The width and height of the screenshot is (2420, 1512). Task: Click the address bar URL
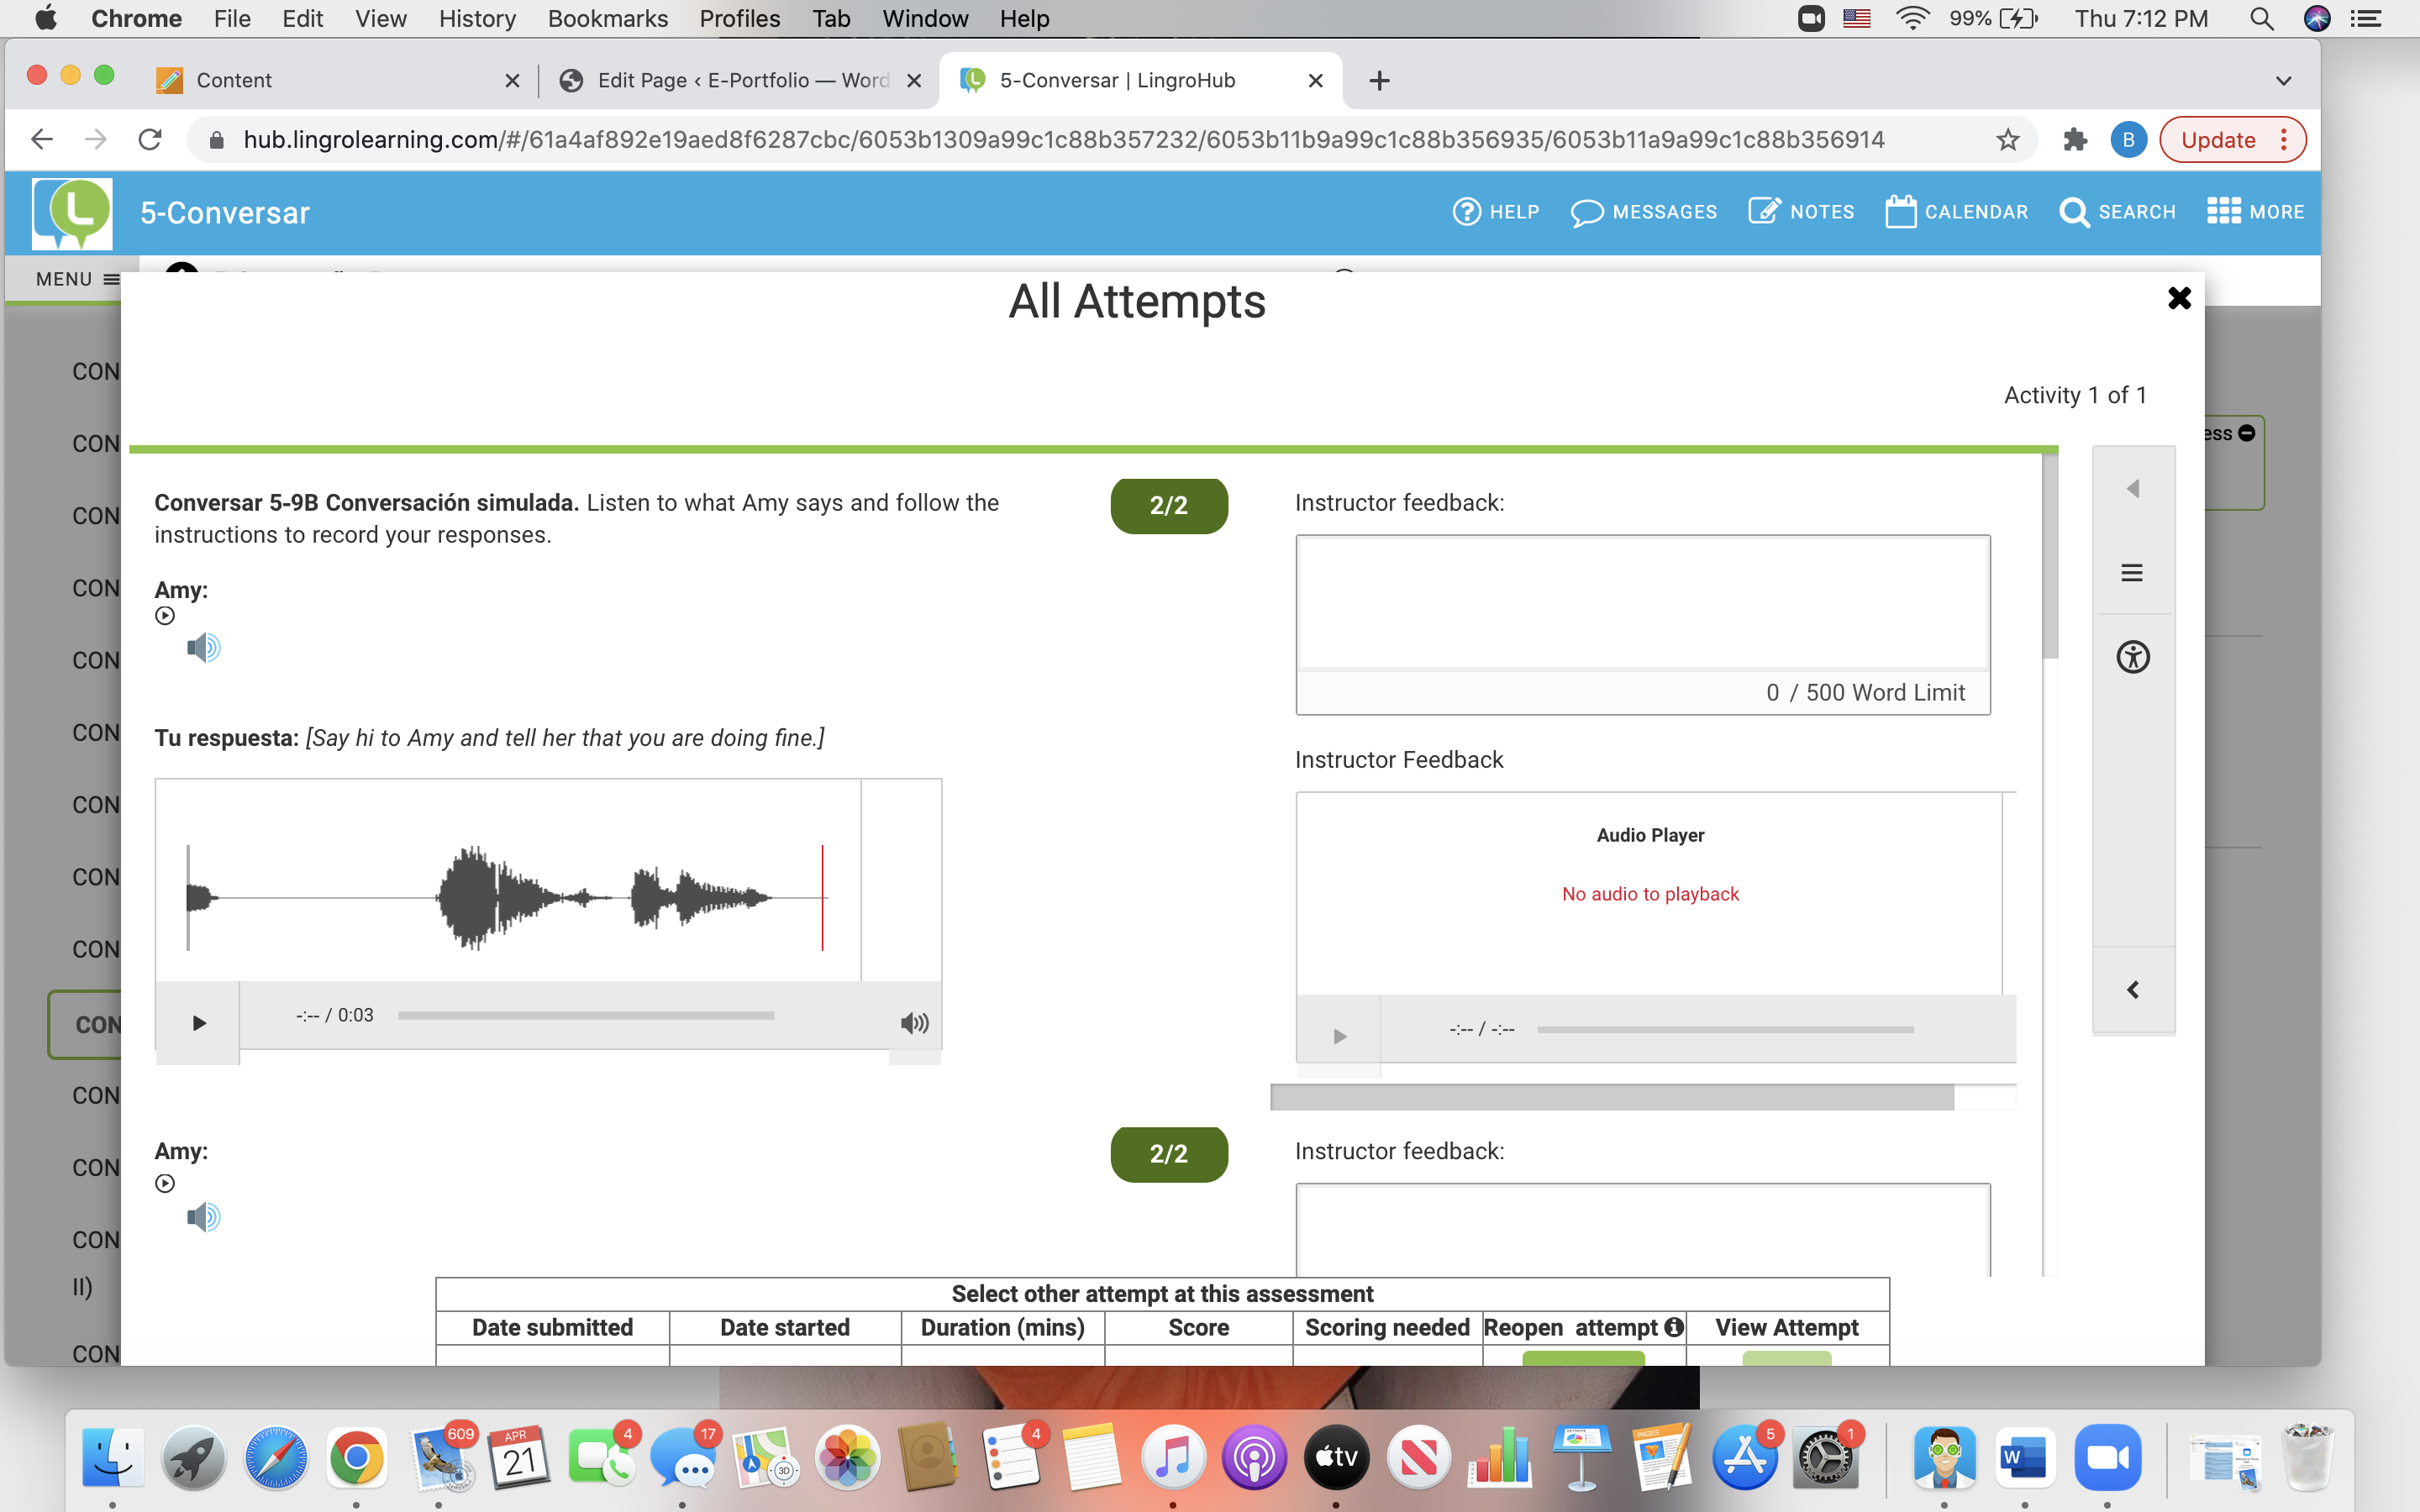click(1064, 139)
